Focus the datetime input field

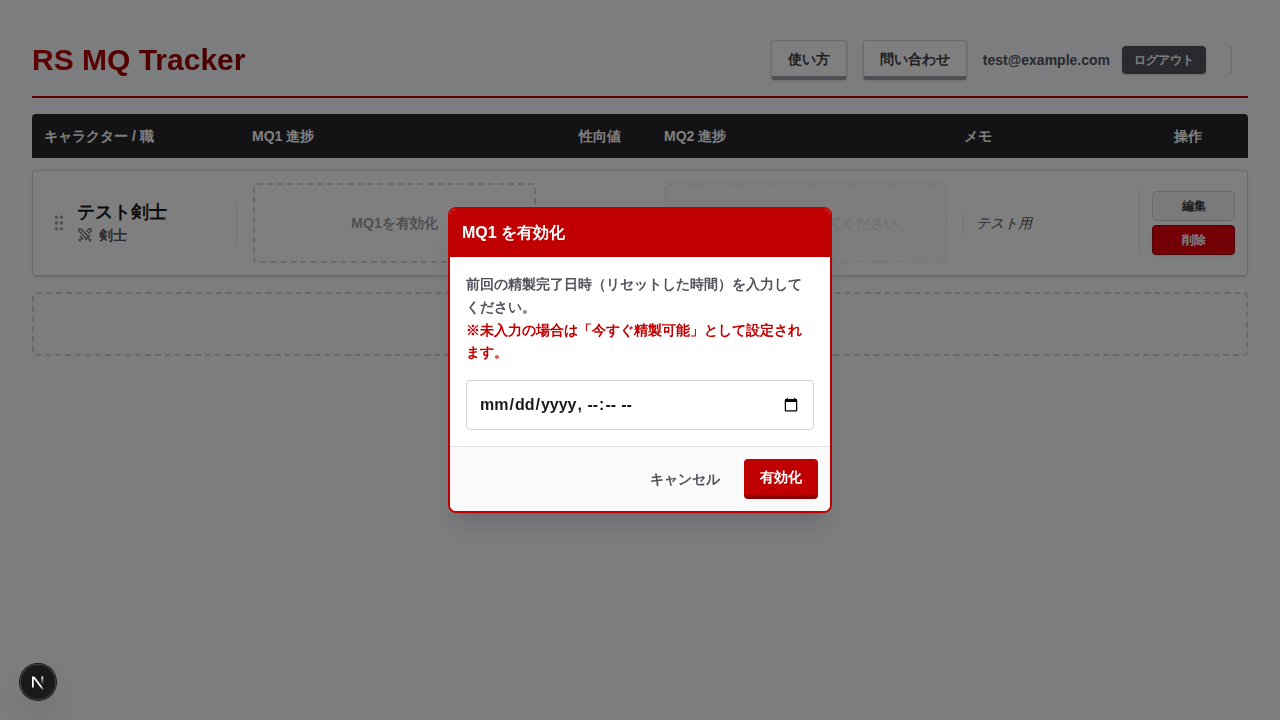pyautogui.click(x=640, y=405)
